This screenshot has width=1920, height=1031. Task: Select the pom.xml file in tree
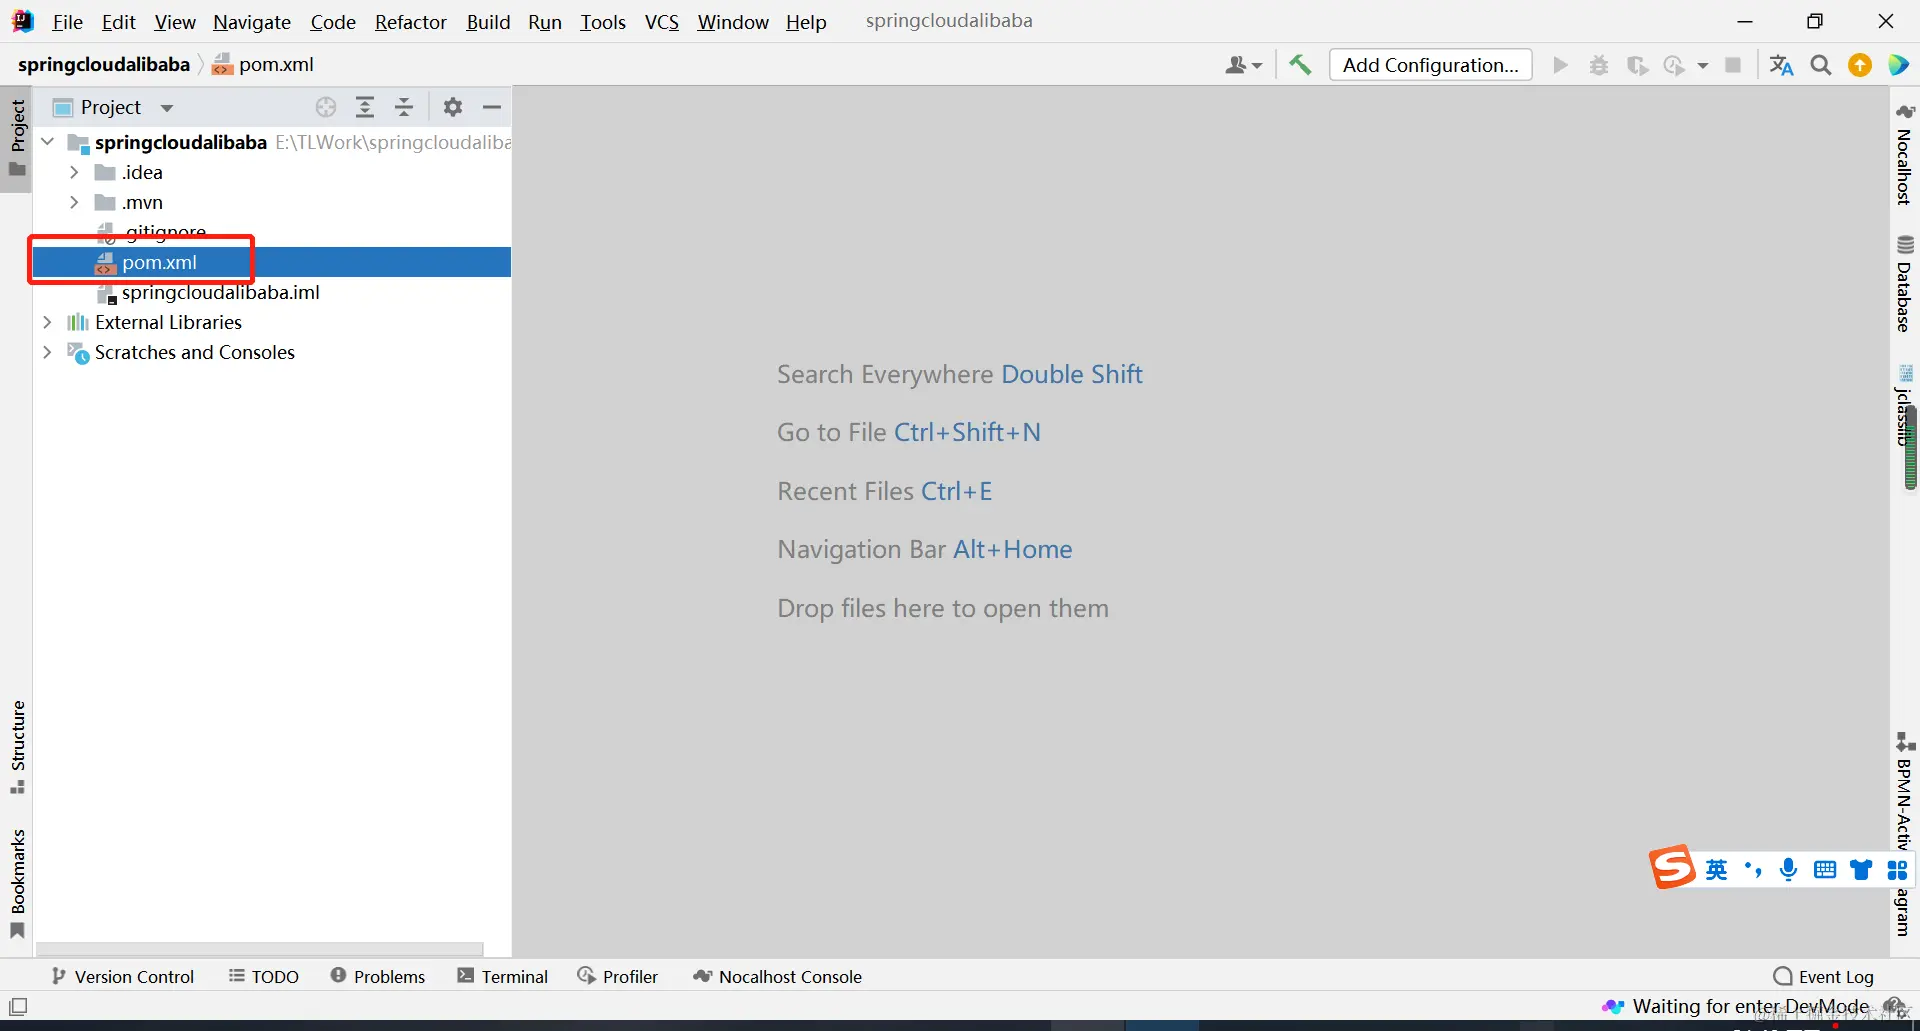tap(271, 262)
